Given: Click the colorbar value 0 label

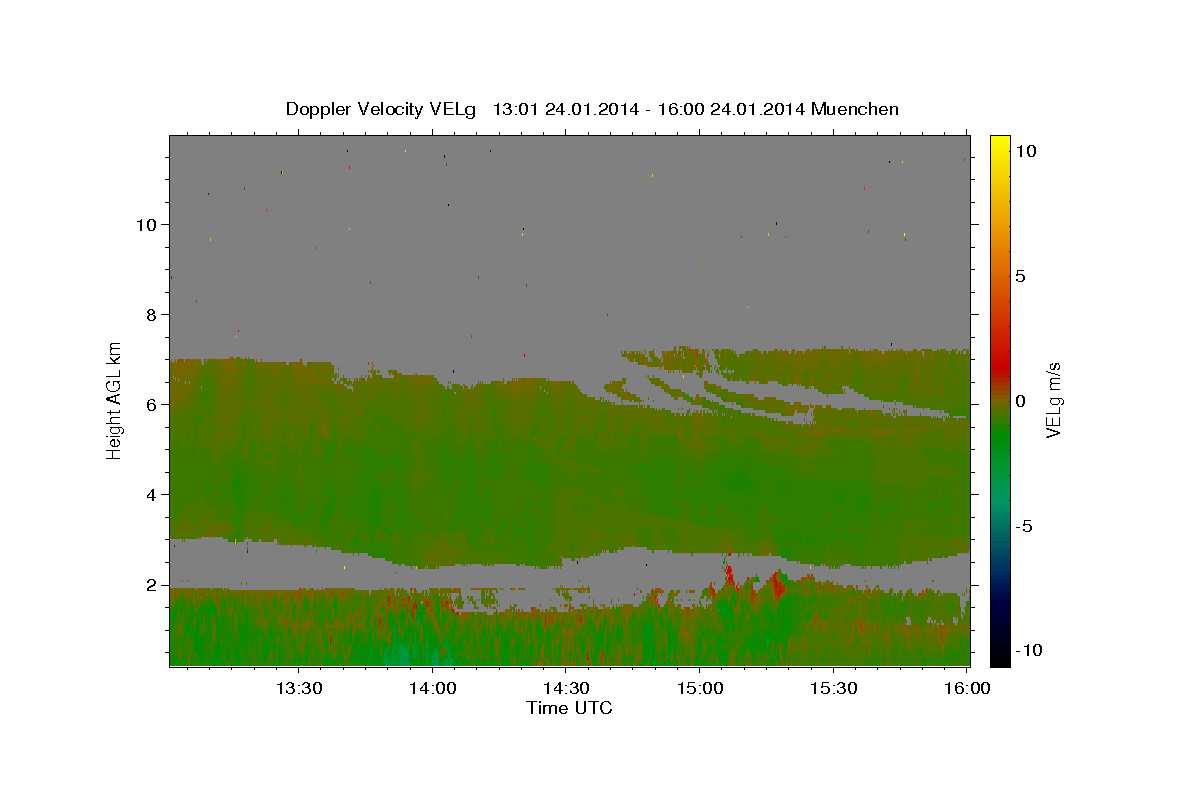Looking at the screenshot, I should click(1020, 401).
